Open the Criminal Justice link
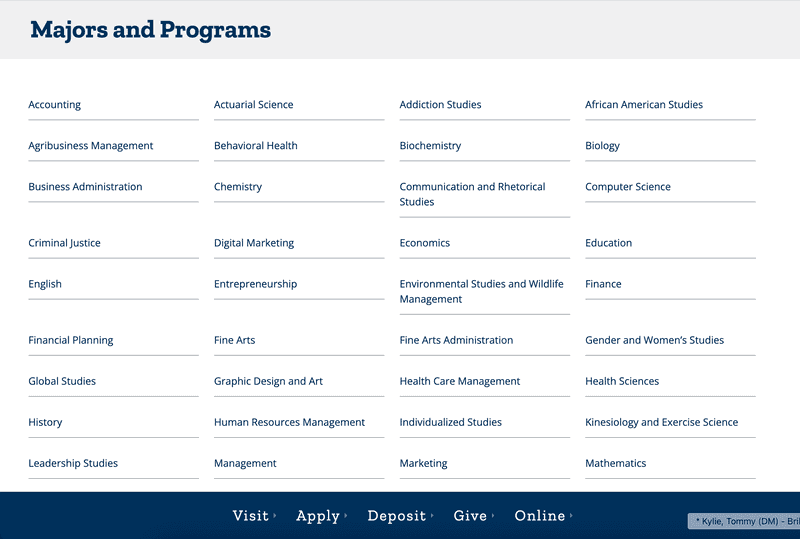800x539 pixels. (64, 243)
